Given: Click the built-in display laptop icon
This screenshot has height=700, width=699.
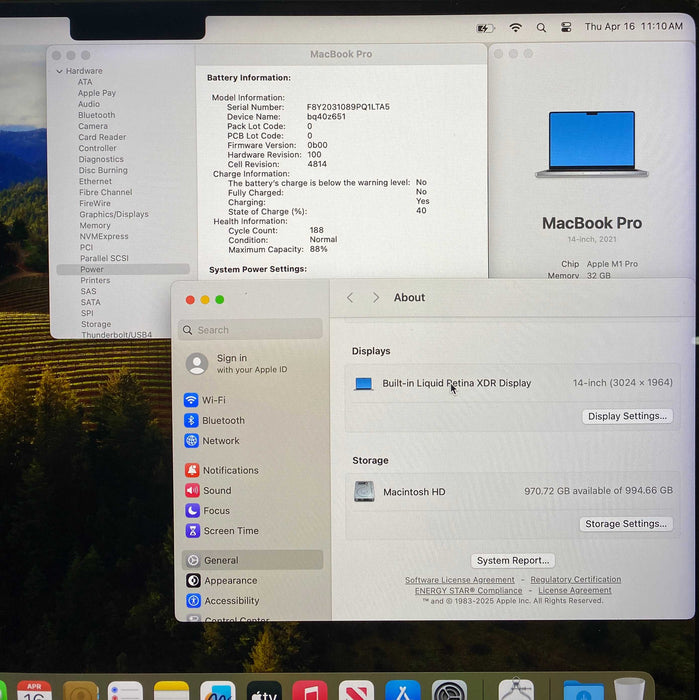Looking at the screenshot, I should coord(363,383).
